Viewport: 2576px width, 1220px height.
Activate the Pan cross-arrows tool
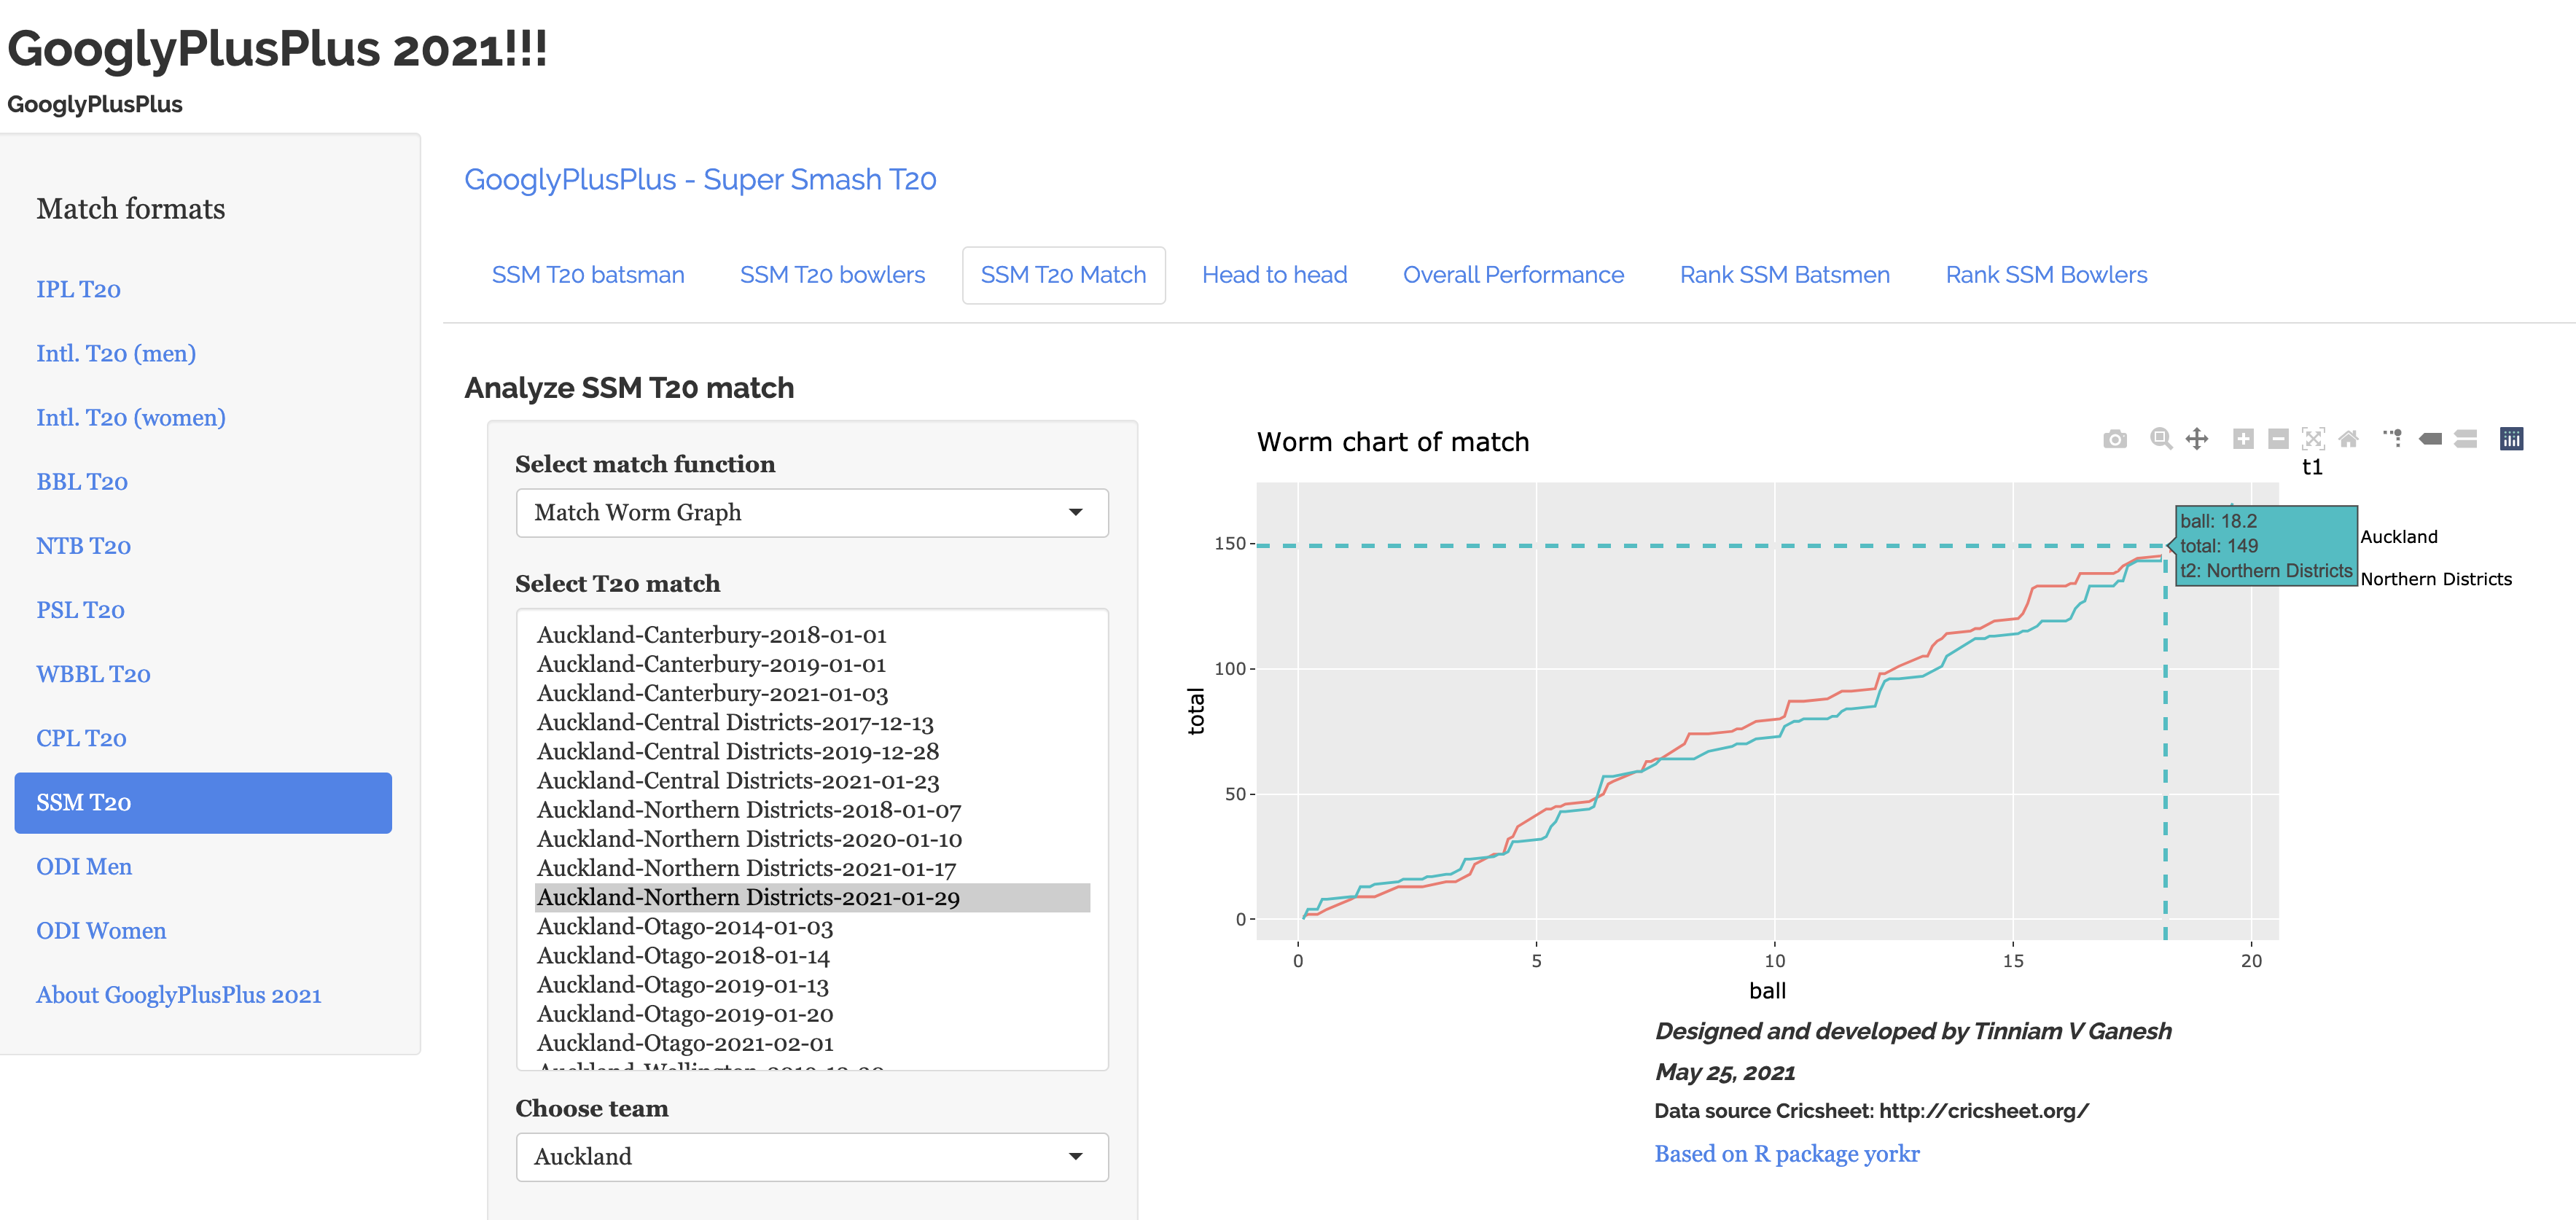(x=2197, y=439)
